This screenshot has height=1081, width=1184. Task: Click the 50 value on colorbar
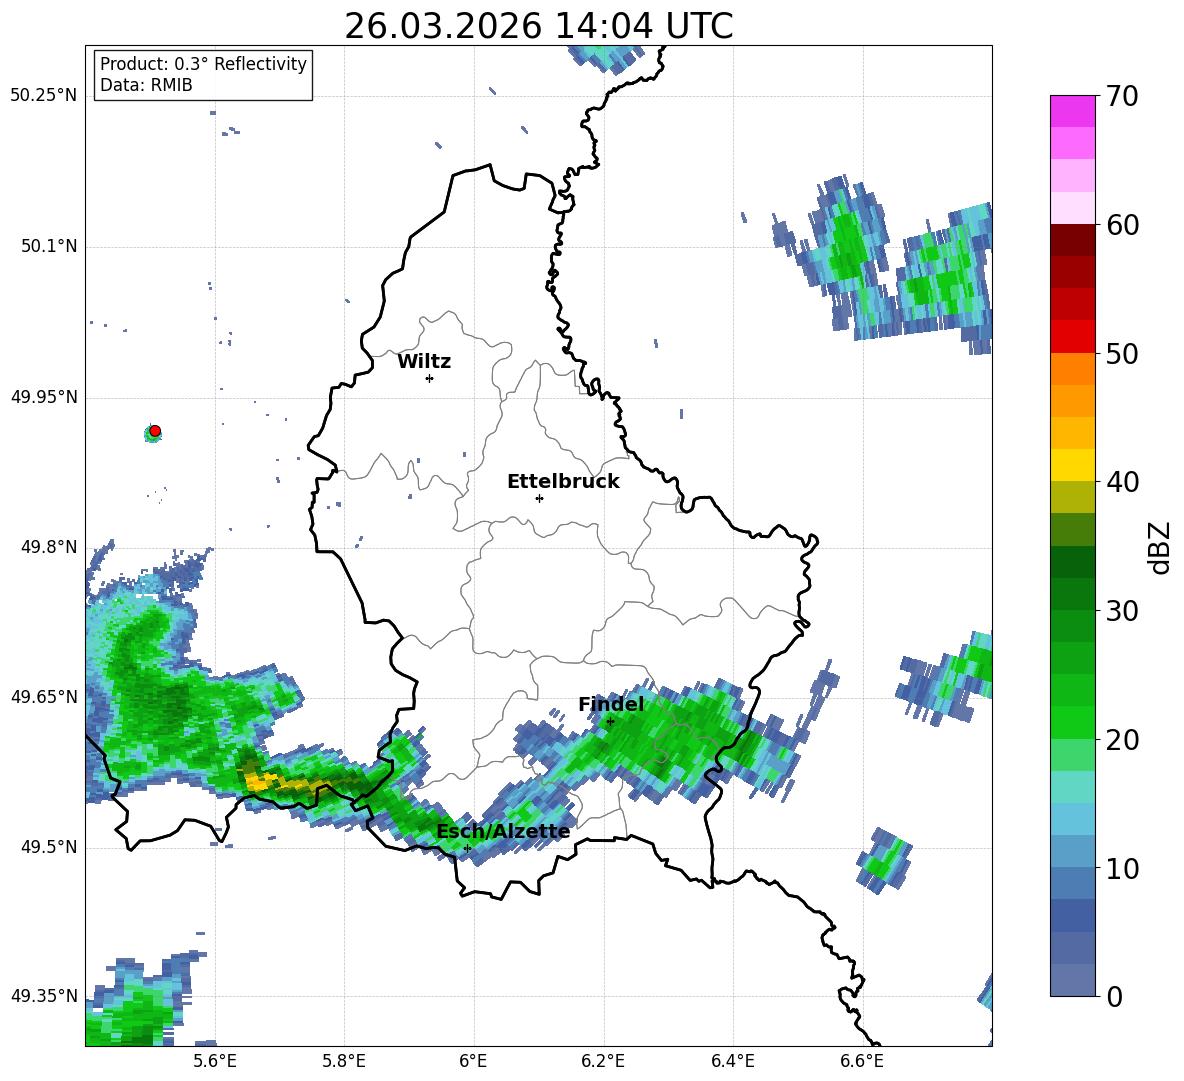pyautogui.click(x=1122, y=354)
